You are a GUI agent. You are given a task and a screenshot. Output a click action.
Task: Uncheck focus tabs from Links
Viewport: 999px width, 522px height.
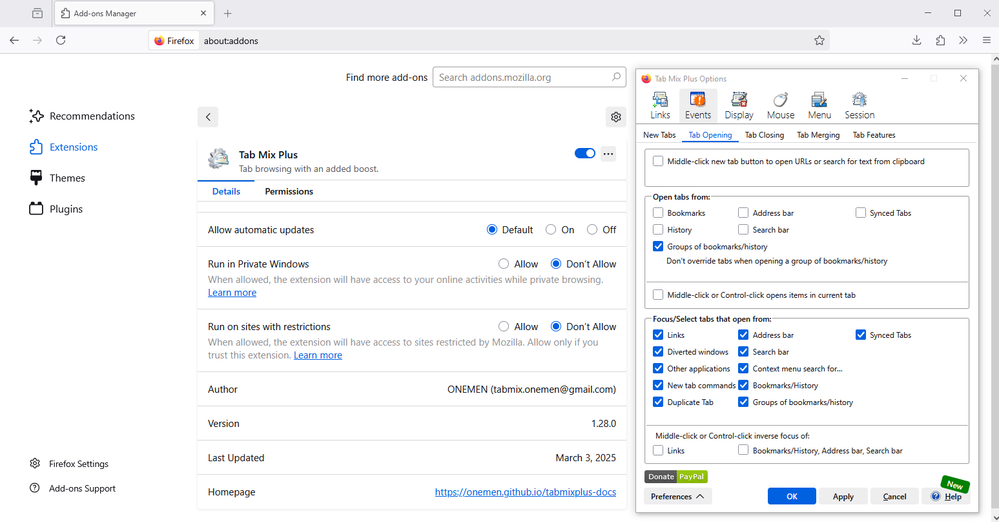point(658,335)
